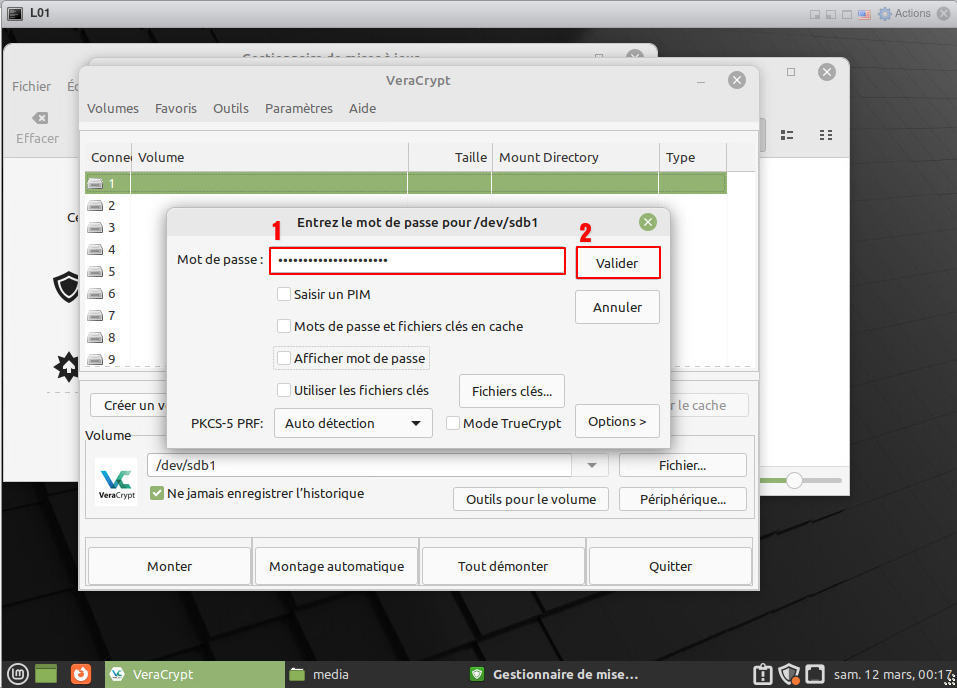The image size is (957, 688).
Task: Open the Favoris menu
Action: coord(176,108)
